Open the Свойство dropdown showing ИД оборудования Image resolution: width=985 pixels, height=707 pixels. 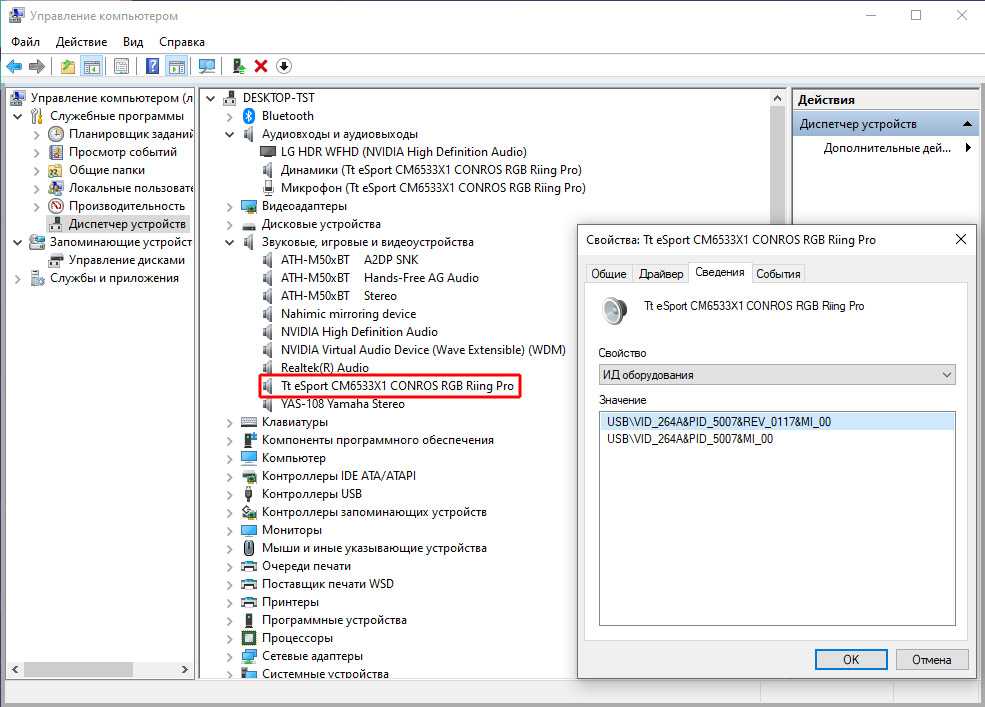point(776,375)
